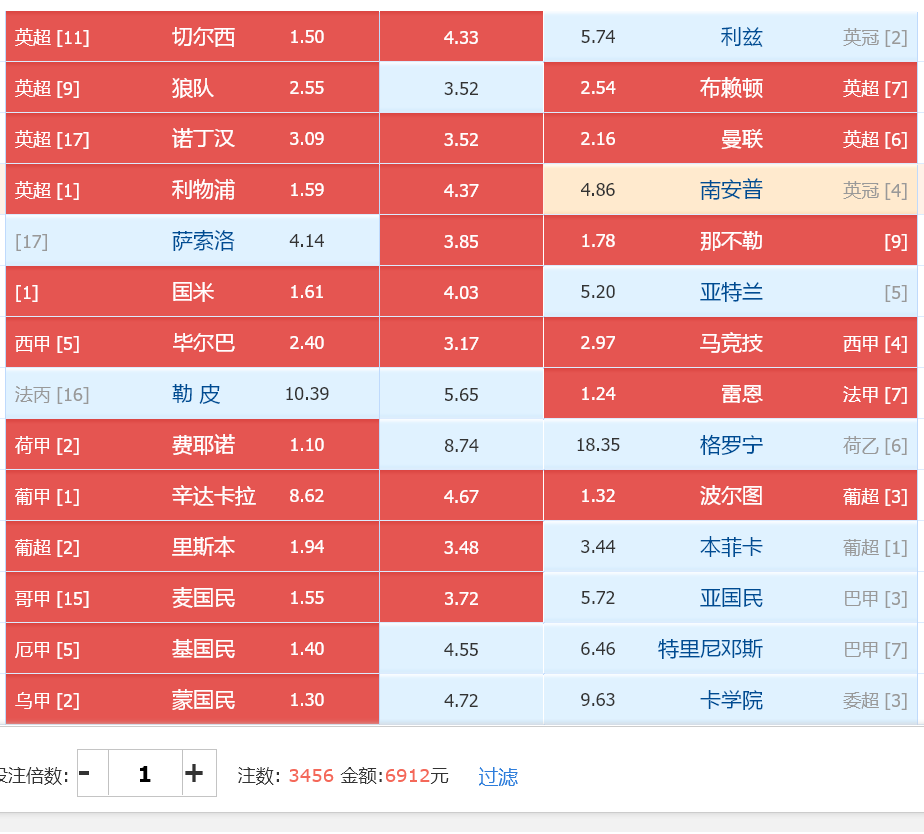924x834 pixels.
Task: Focus the bet multiplier input field
Action: (x=145, y=773)
